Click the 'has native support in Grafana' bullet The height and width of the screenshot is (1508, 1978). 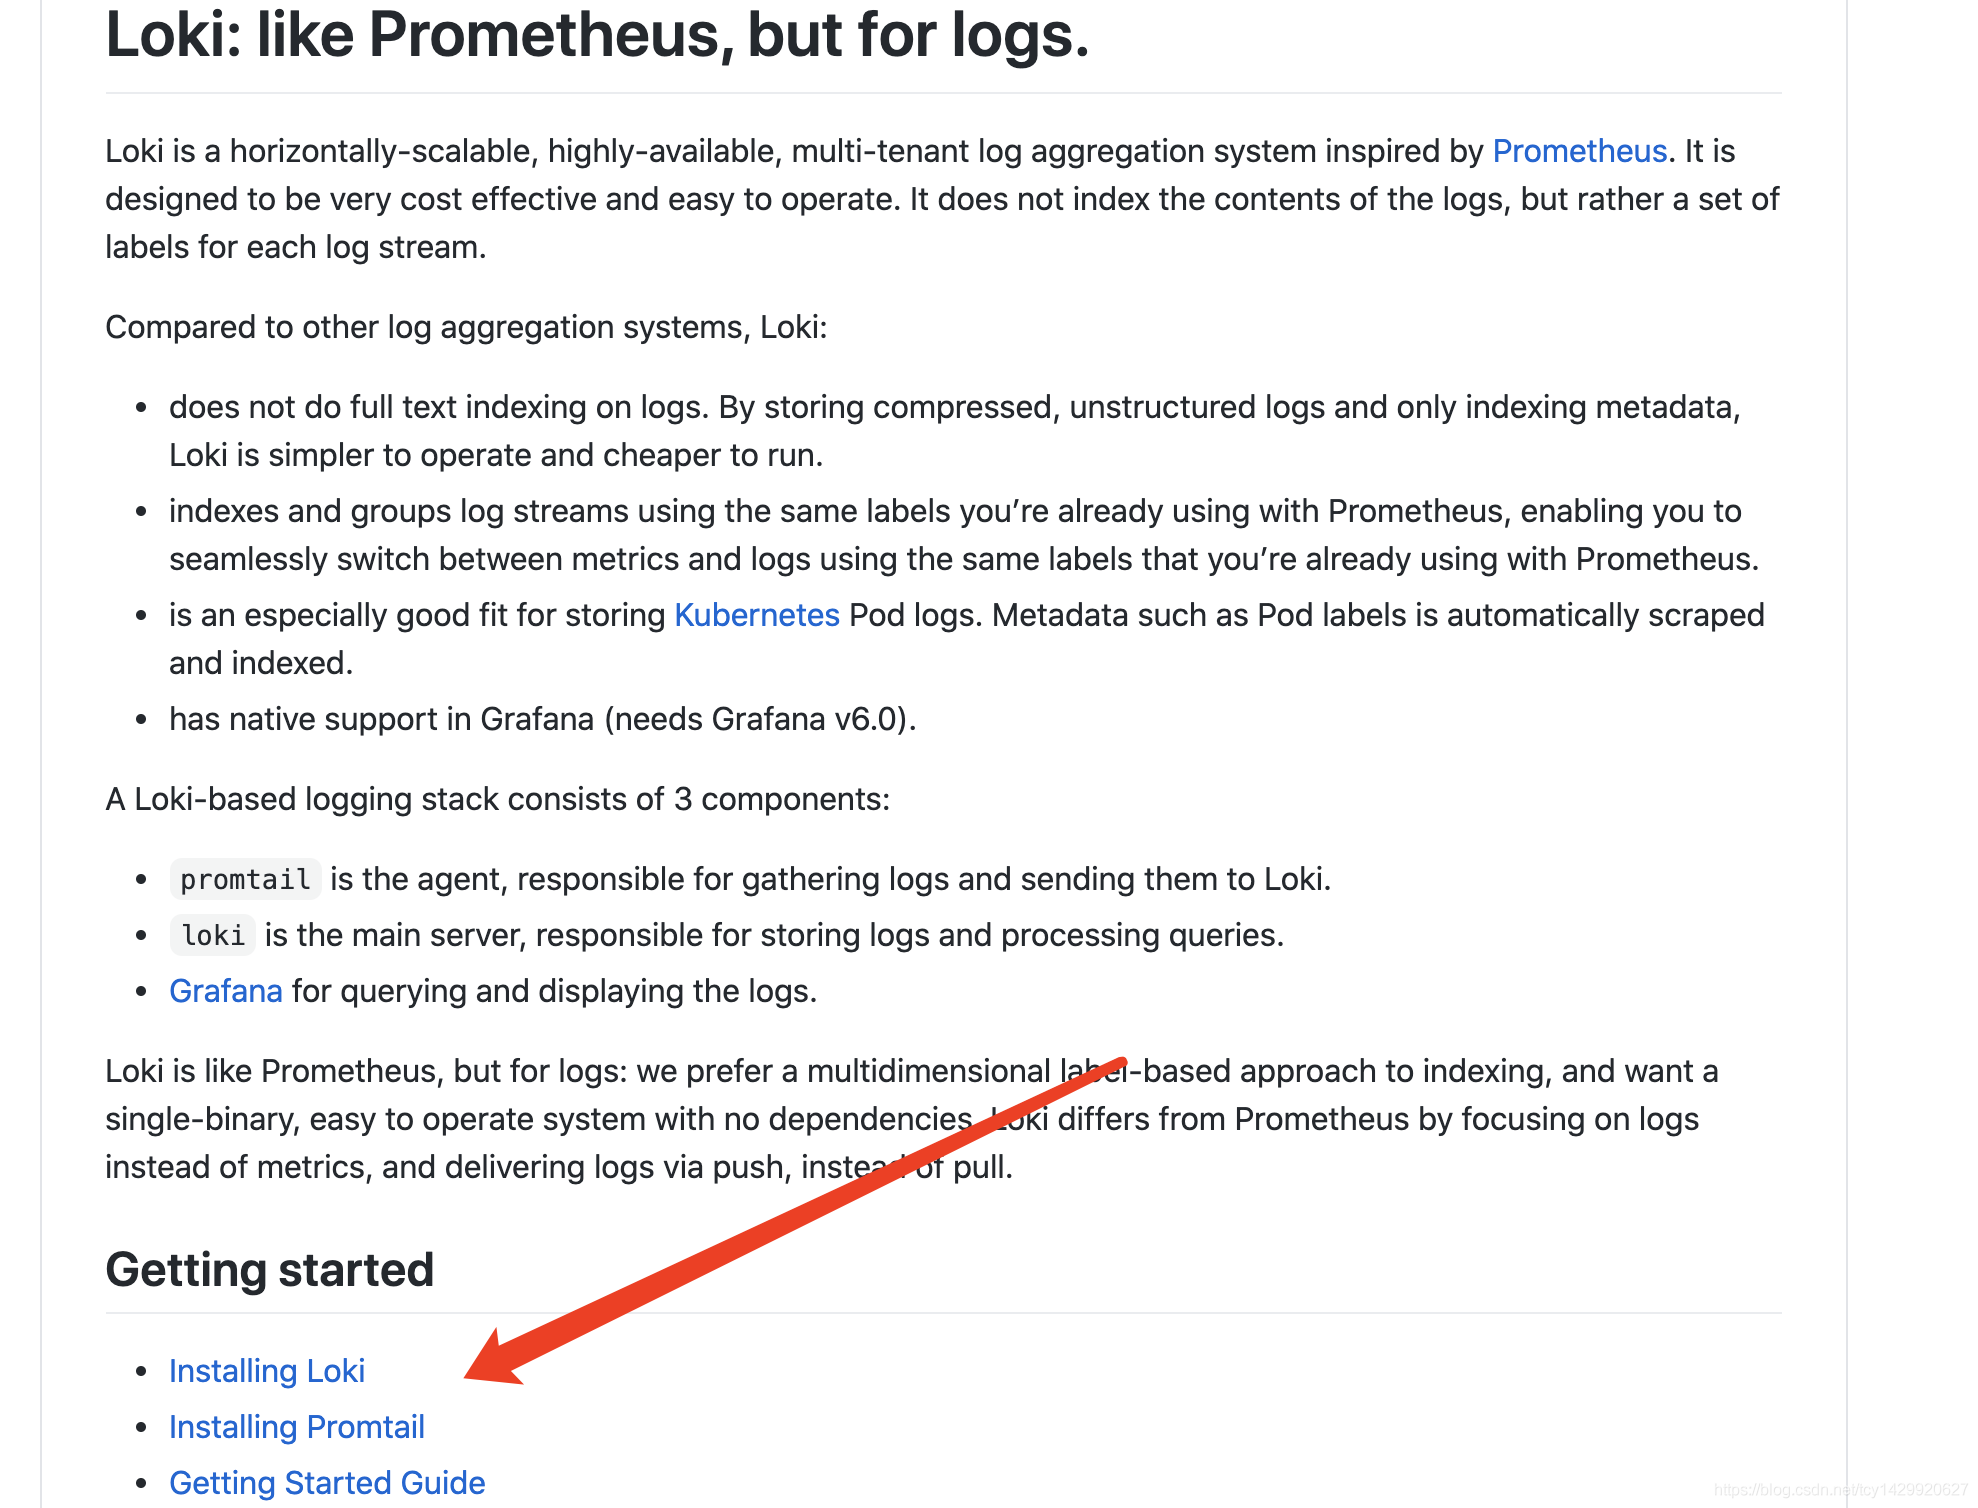pos(542,720)
